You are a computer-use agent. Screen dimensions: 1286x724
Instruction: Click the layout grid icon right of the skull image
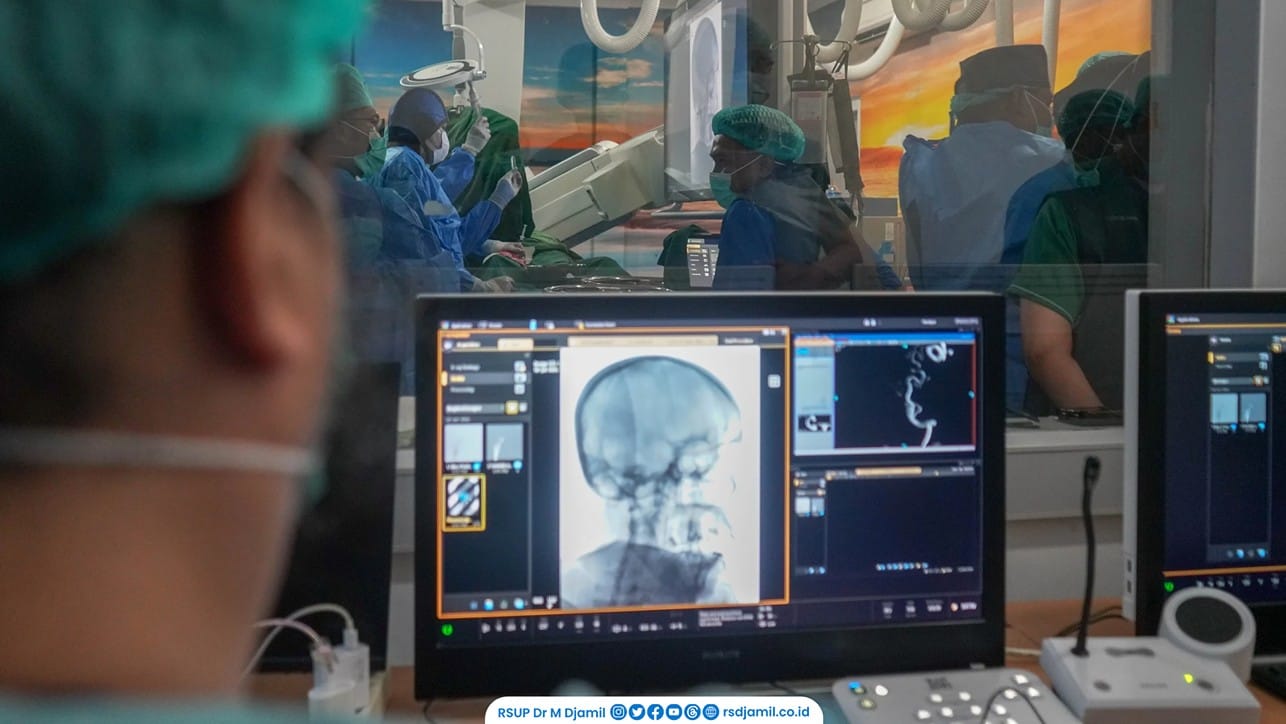point(774,381)
